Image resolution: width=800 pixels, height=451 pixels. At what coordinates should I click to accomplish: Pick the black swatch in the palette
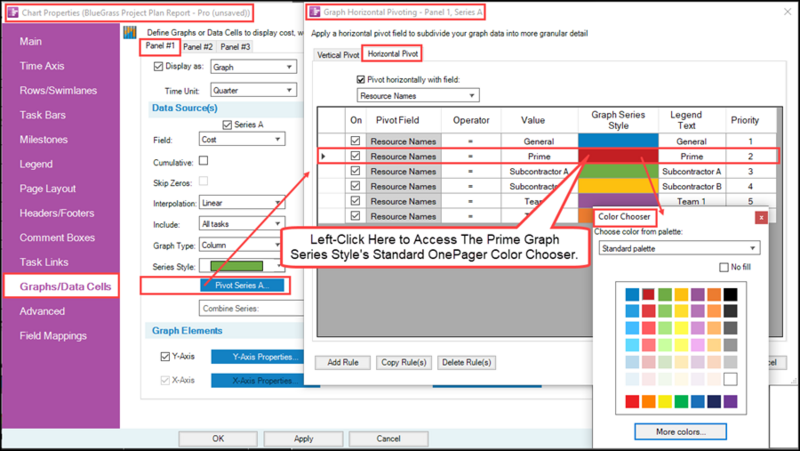pos(730,294)
